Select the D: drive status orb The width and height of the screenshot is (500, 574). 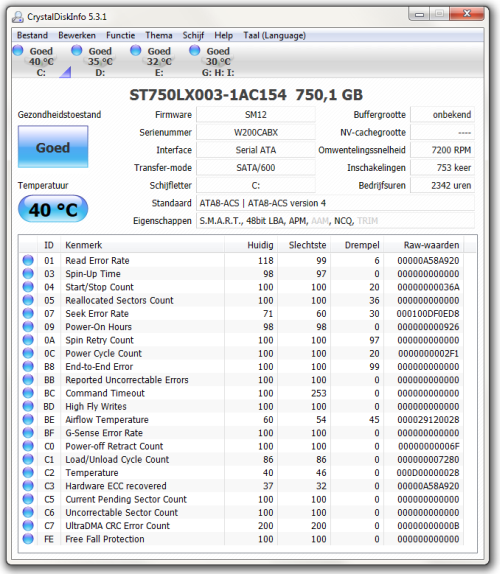[77, 50]
